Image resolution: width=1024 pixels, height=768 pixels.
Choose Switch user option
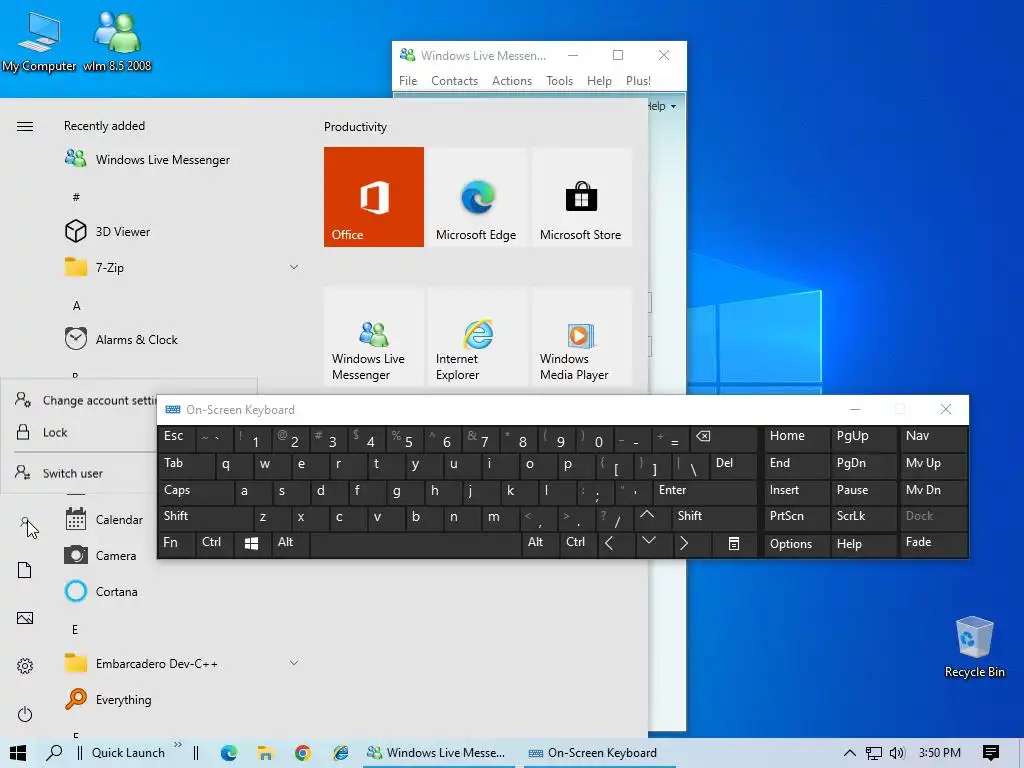tap(80, 473)
